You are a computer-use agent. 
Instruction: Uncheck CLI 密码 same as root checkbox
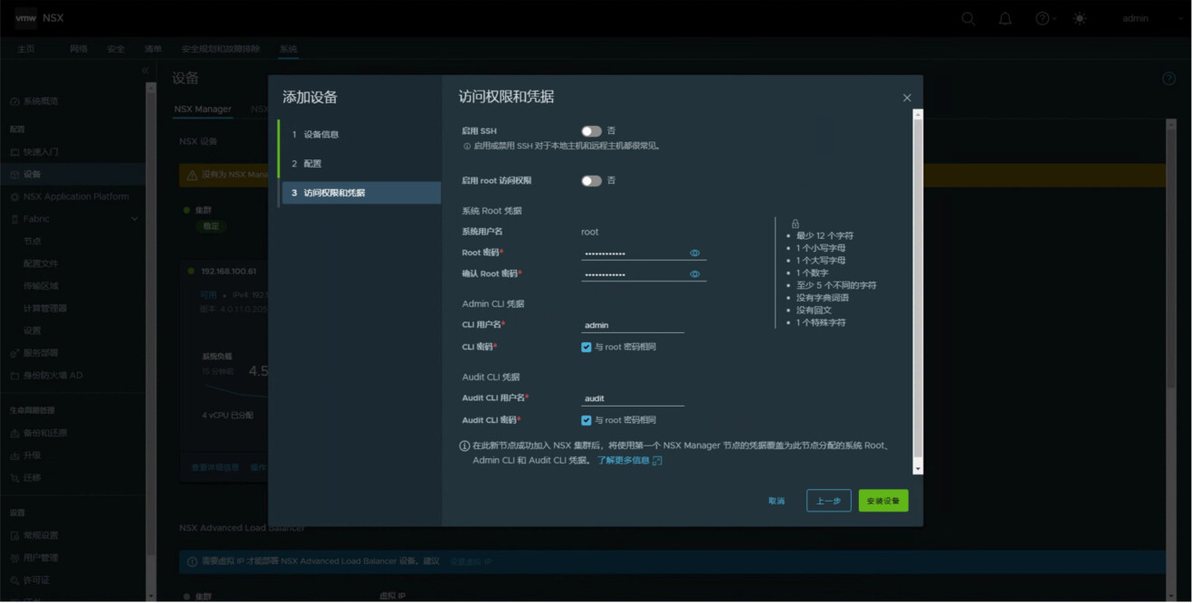tap(586, 347)
